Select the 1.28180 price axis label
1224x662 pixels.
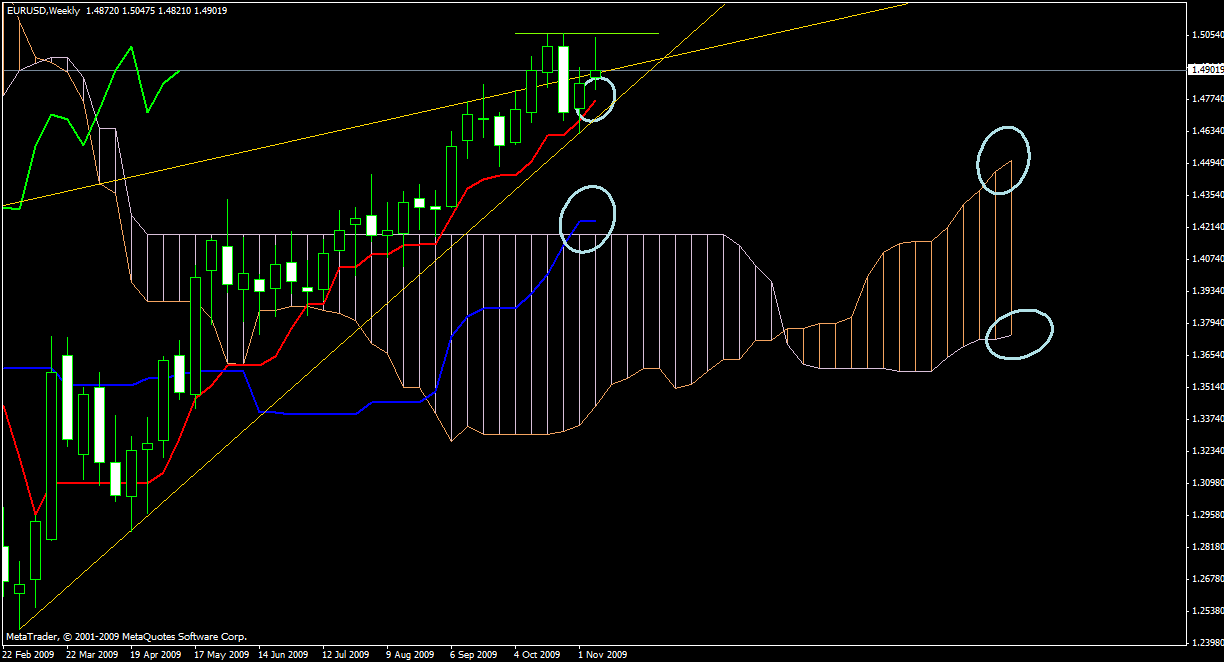click(x=1208, y=547)
